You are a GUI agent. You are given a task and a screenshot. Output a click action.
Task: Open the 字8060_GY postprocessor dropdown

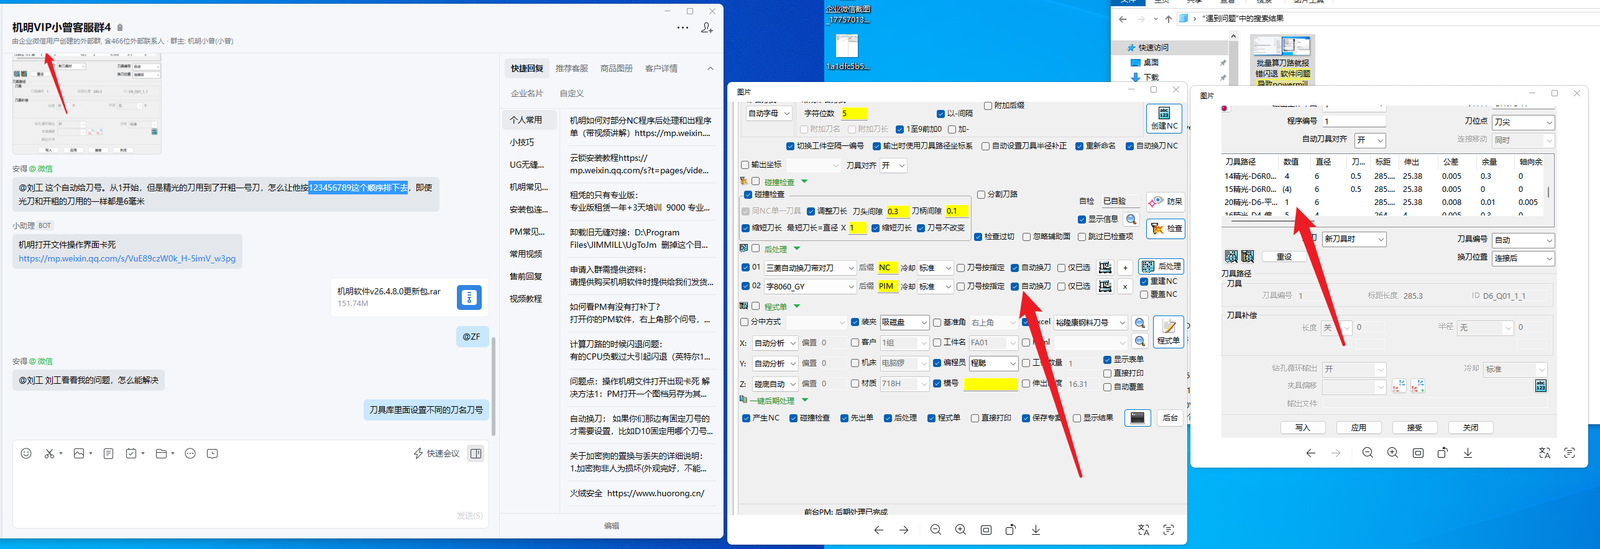[810, 286]
